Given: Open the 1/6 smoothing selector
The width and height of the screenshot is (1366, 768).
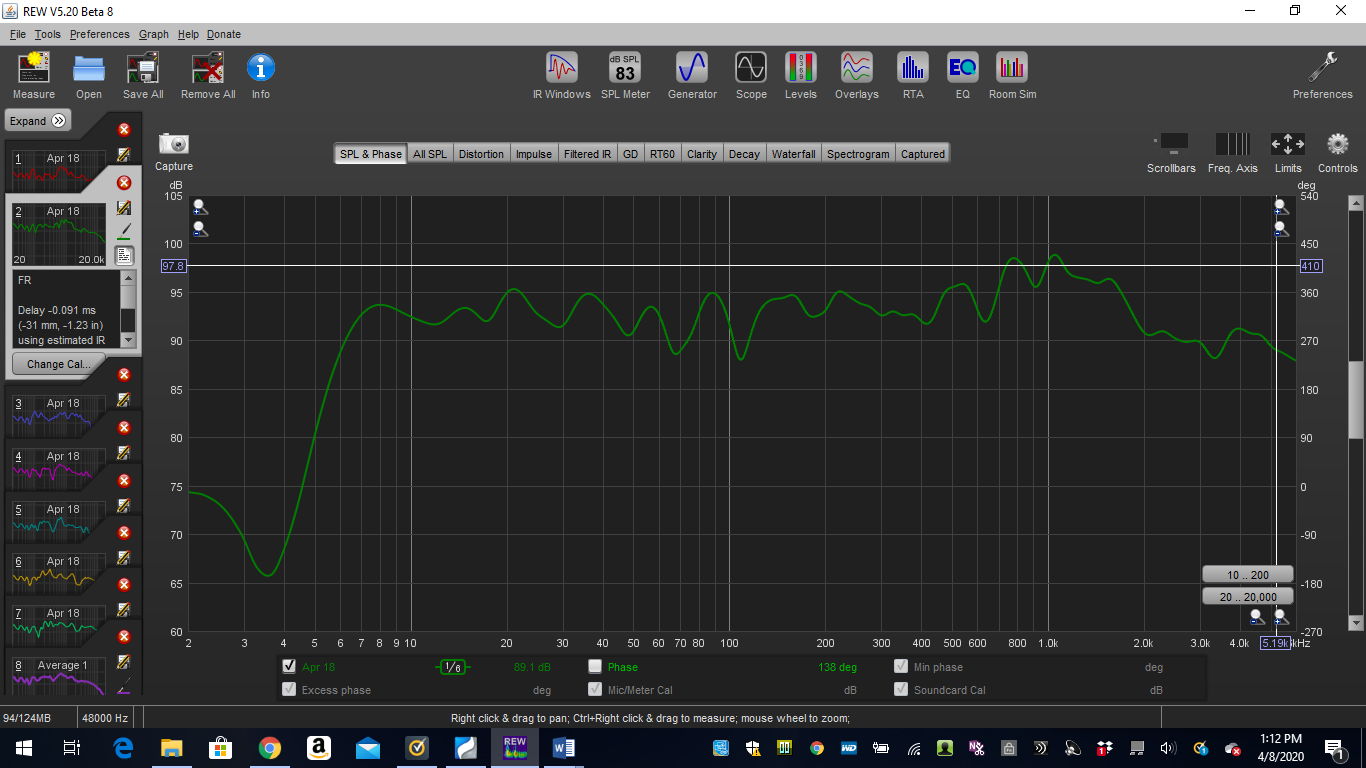Looking at the screenshot, I should point(453,667).
